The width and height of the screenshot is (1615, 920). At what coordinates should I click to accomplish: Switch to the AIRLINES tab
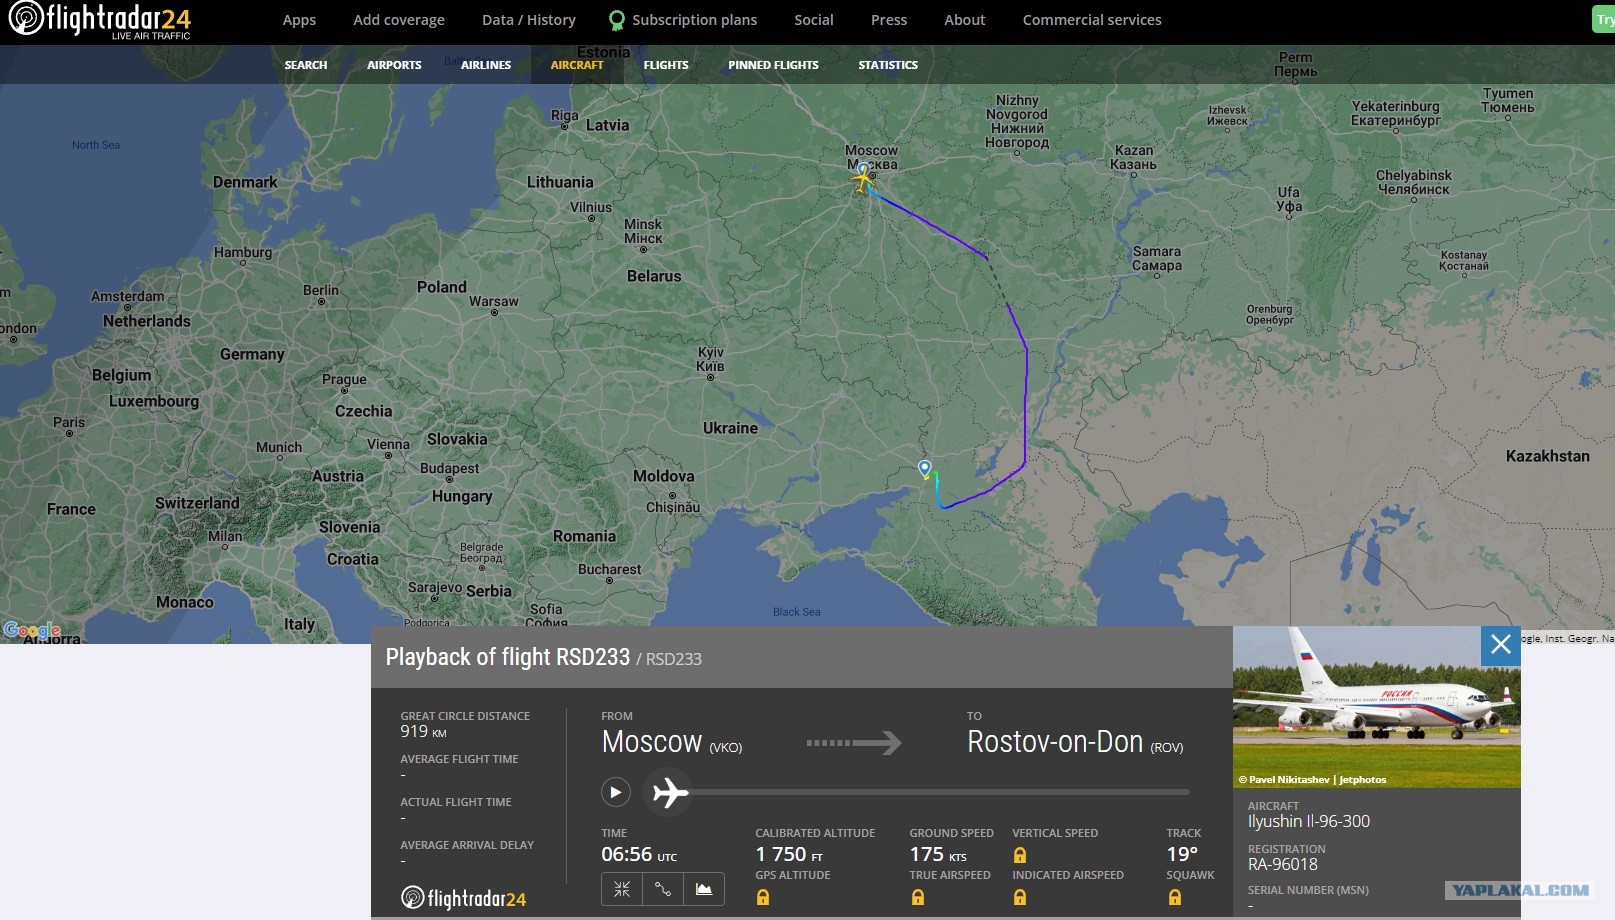coord(486,65)
